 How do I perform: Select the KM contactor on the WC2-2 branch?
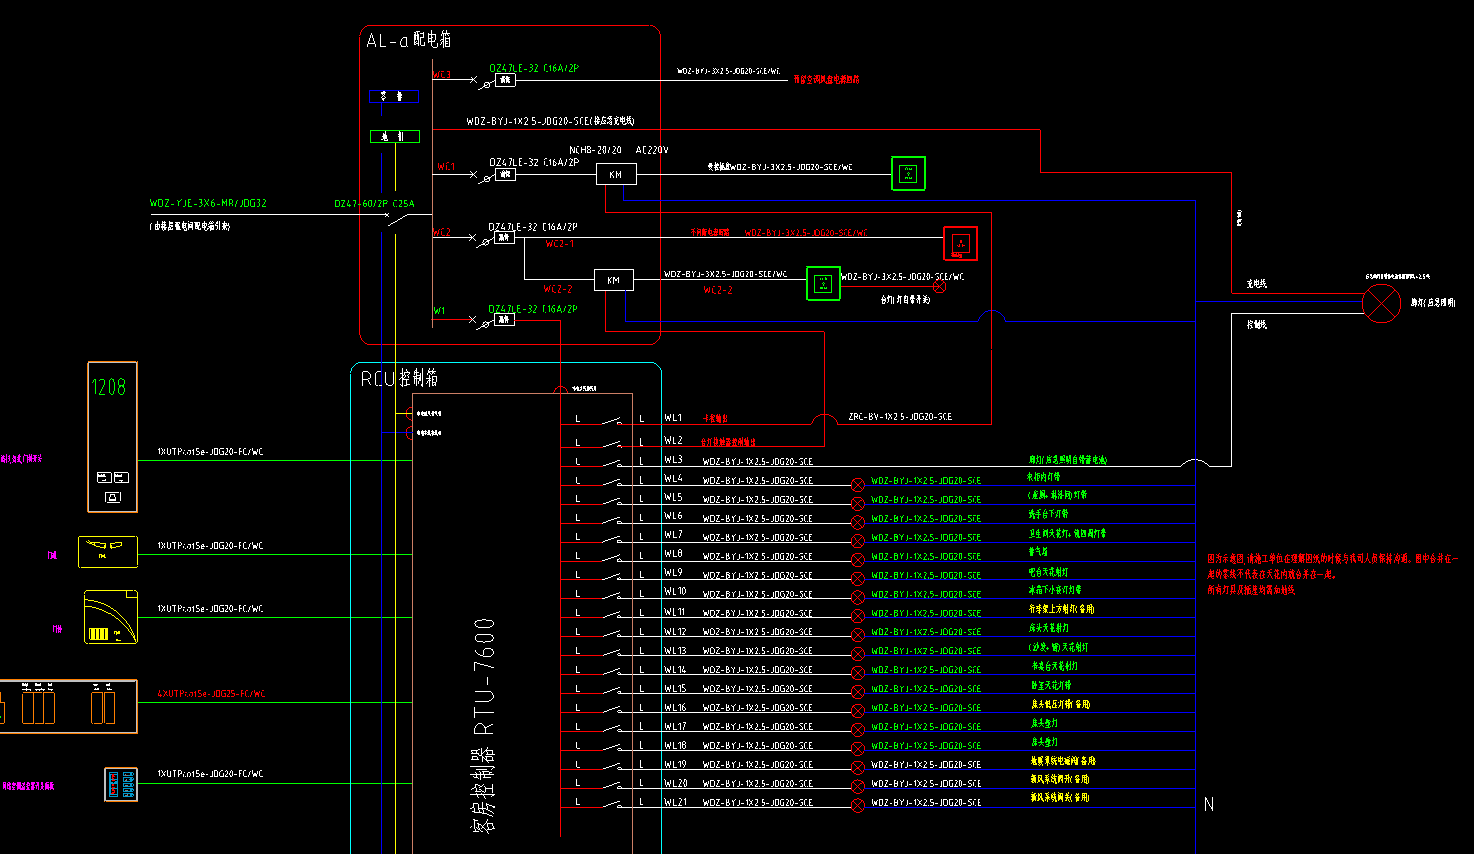point(614,281)
